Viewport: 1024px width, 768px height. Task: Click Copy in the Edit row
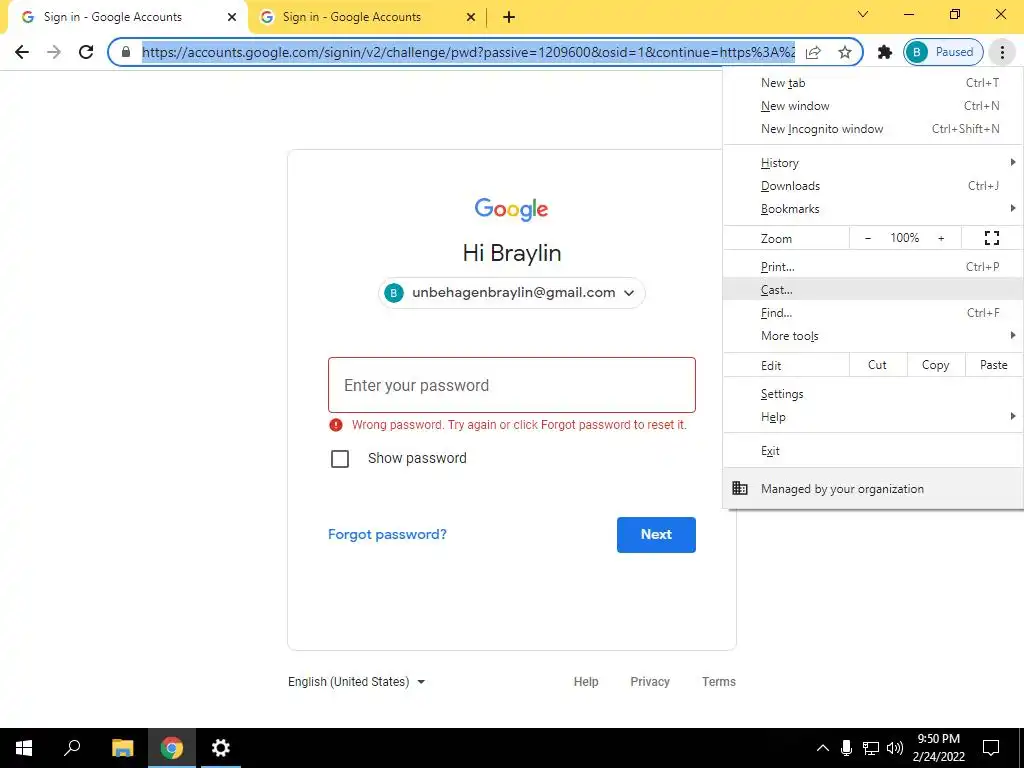point(935,365)
